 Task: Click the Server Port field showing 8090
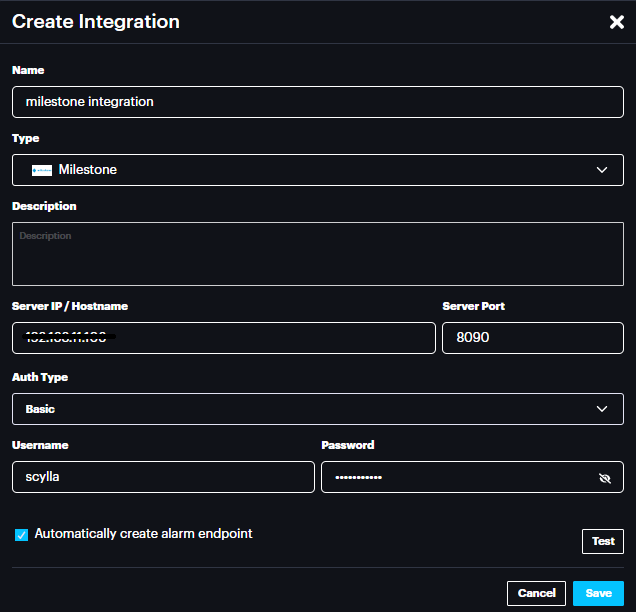532,338
